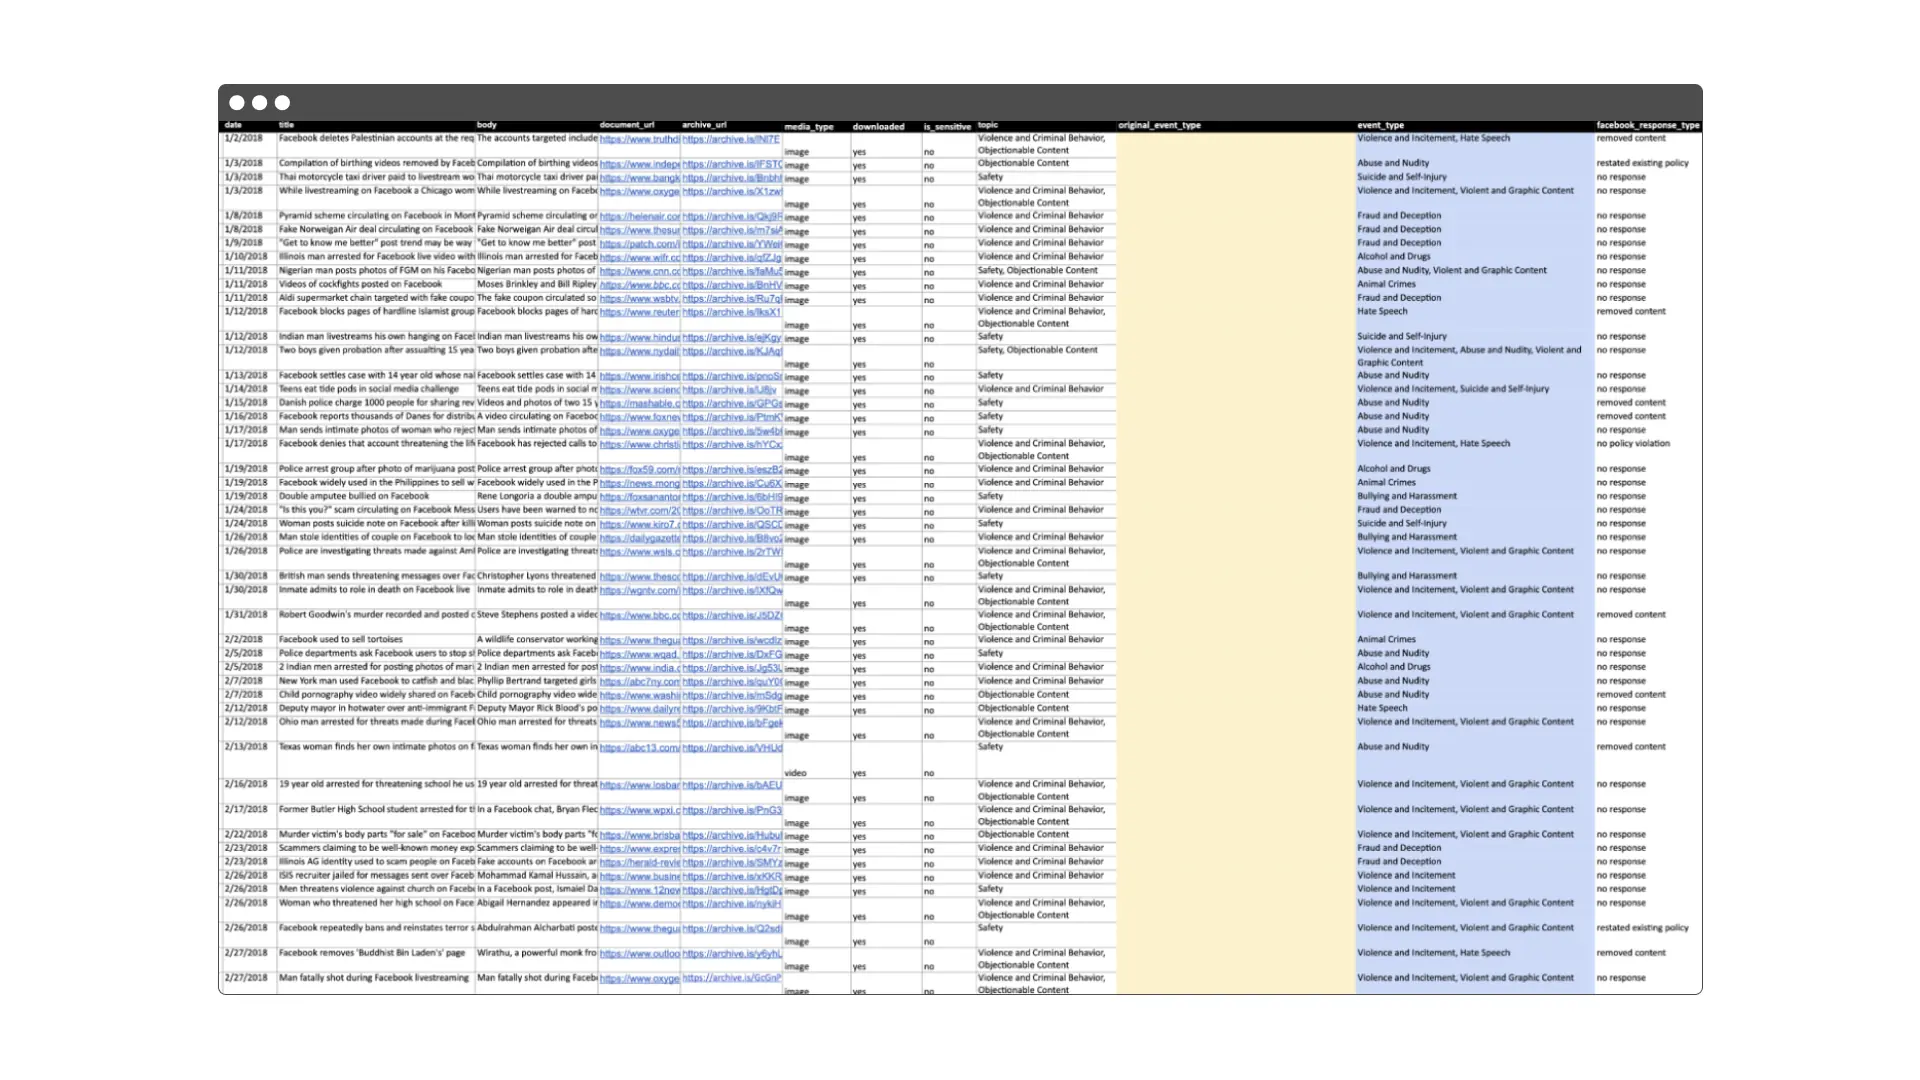Select title 'Facebook used to sell tortoises'
1920x1080 pixels.
pyautogui.click(x=341, y=639)
